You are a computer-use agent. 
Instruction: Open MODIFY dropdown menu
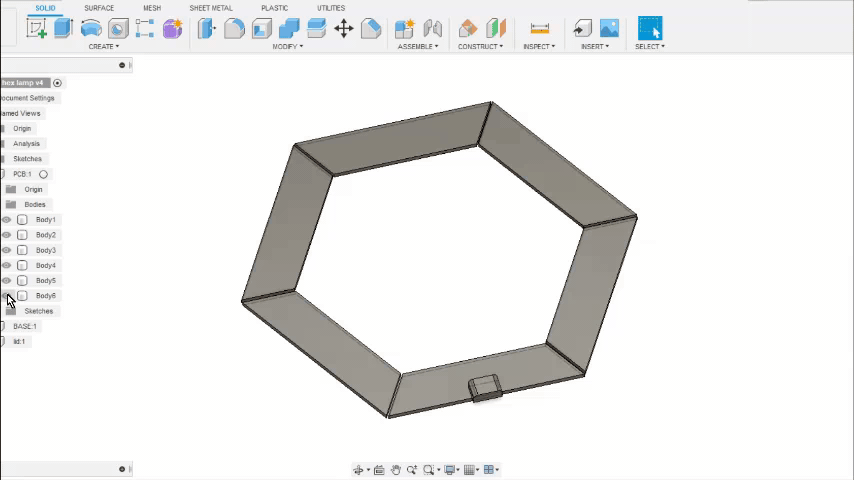click(x=288, y=47)
